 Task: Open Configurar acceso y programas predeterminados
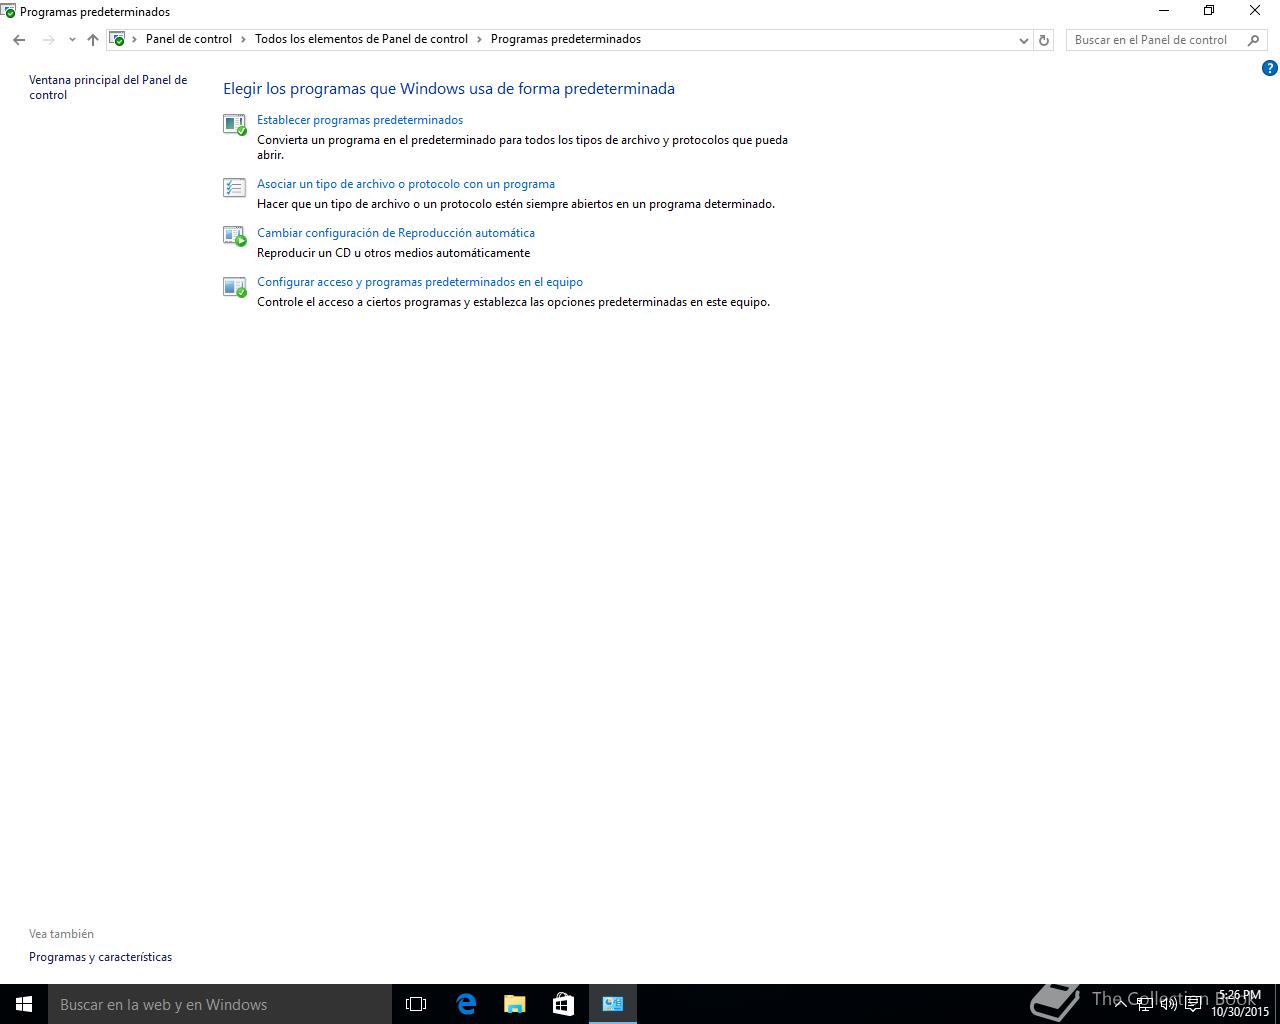tap(420, 282)
